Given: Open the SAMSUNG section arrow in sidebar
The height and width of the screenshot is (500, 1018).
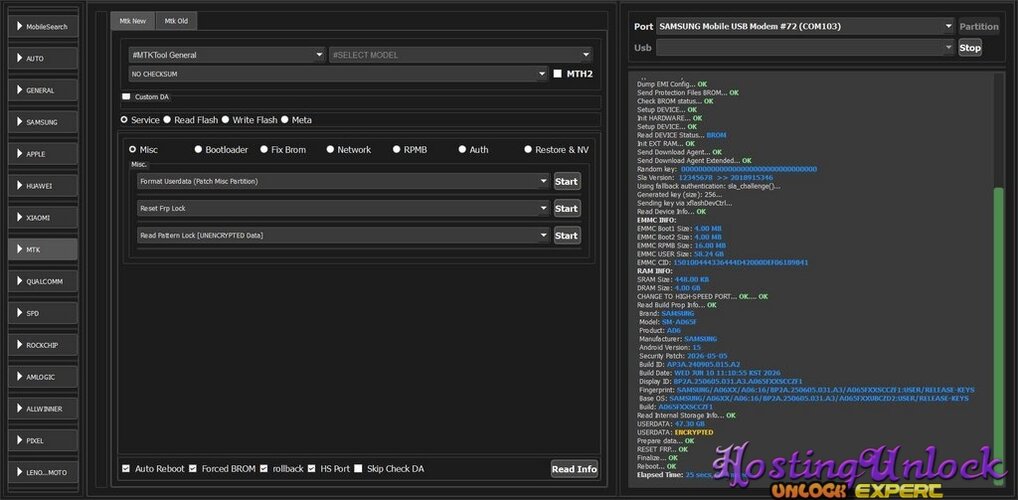Looking at the screenshot, I should [x=19, y=121].
